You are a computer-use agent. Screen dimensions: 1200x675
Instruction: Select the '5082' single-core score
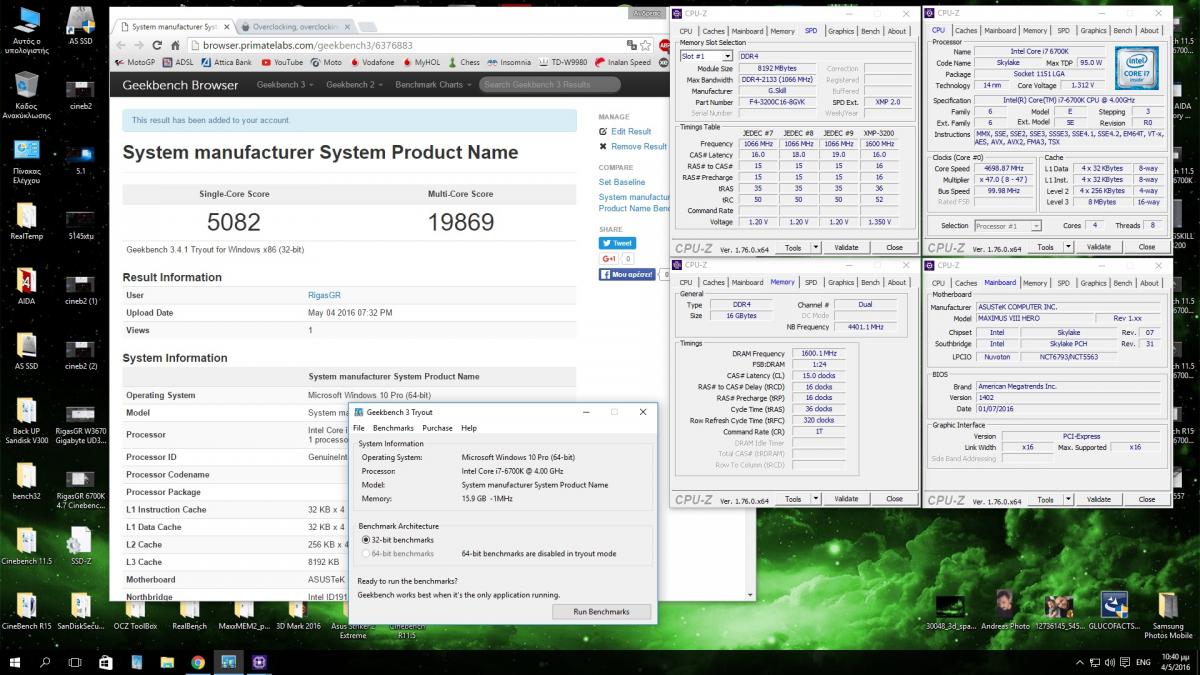click(233, 222)
